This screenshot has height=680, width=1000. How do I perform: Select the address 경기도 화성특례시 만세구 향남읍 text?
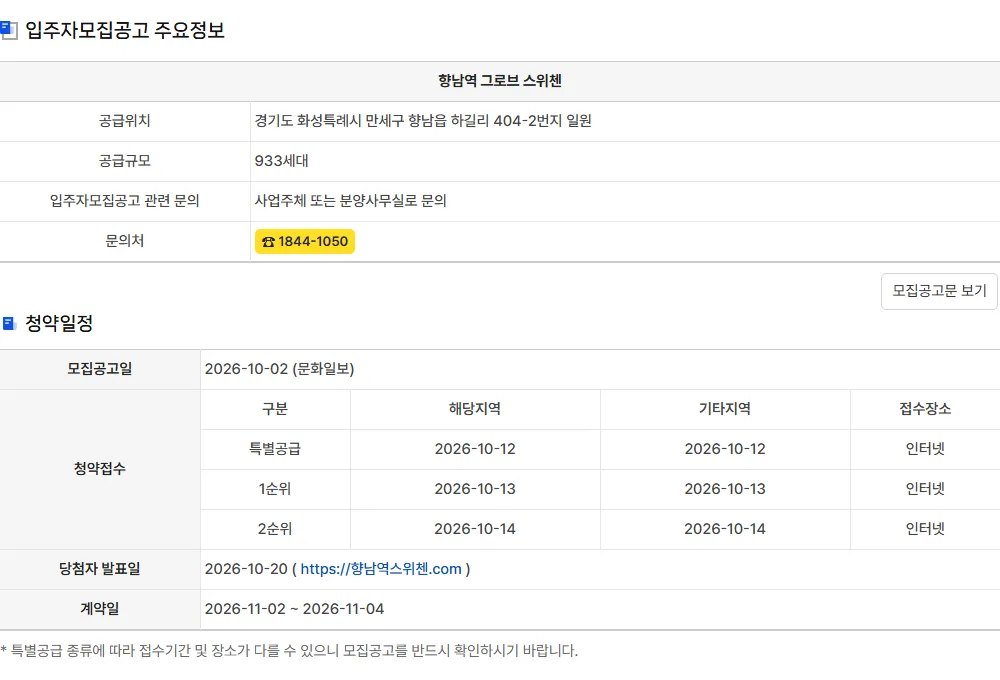[351, 121]
